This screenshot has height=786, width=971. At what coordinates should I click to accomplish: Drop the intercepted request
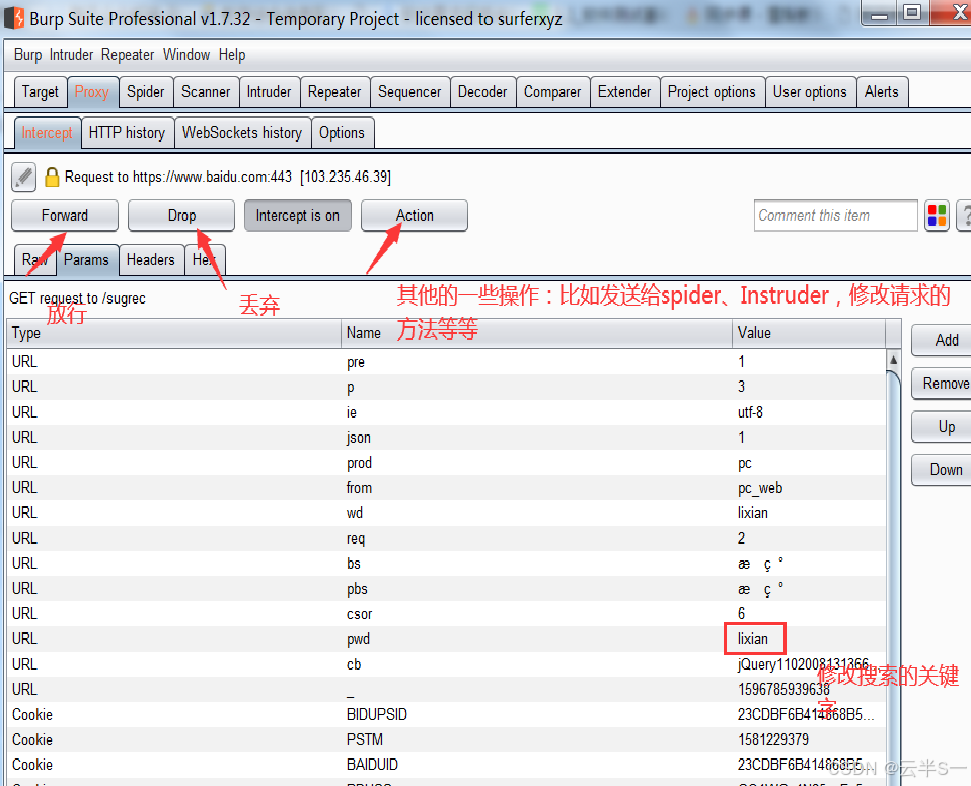pos(181,216)
